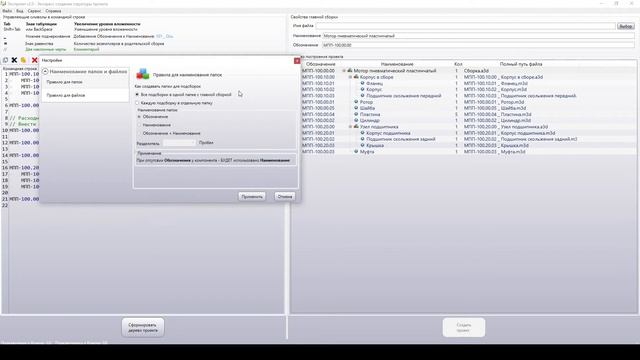This screenshot has height=360, width=640.
Task: Close the Настройки dialog
Action: click(x=297, y=61)
